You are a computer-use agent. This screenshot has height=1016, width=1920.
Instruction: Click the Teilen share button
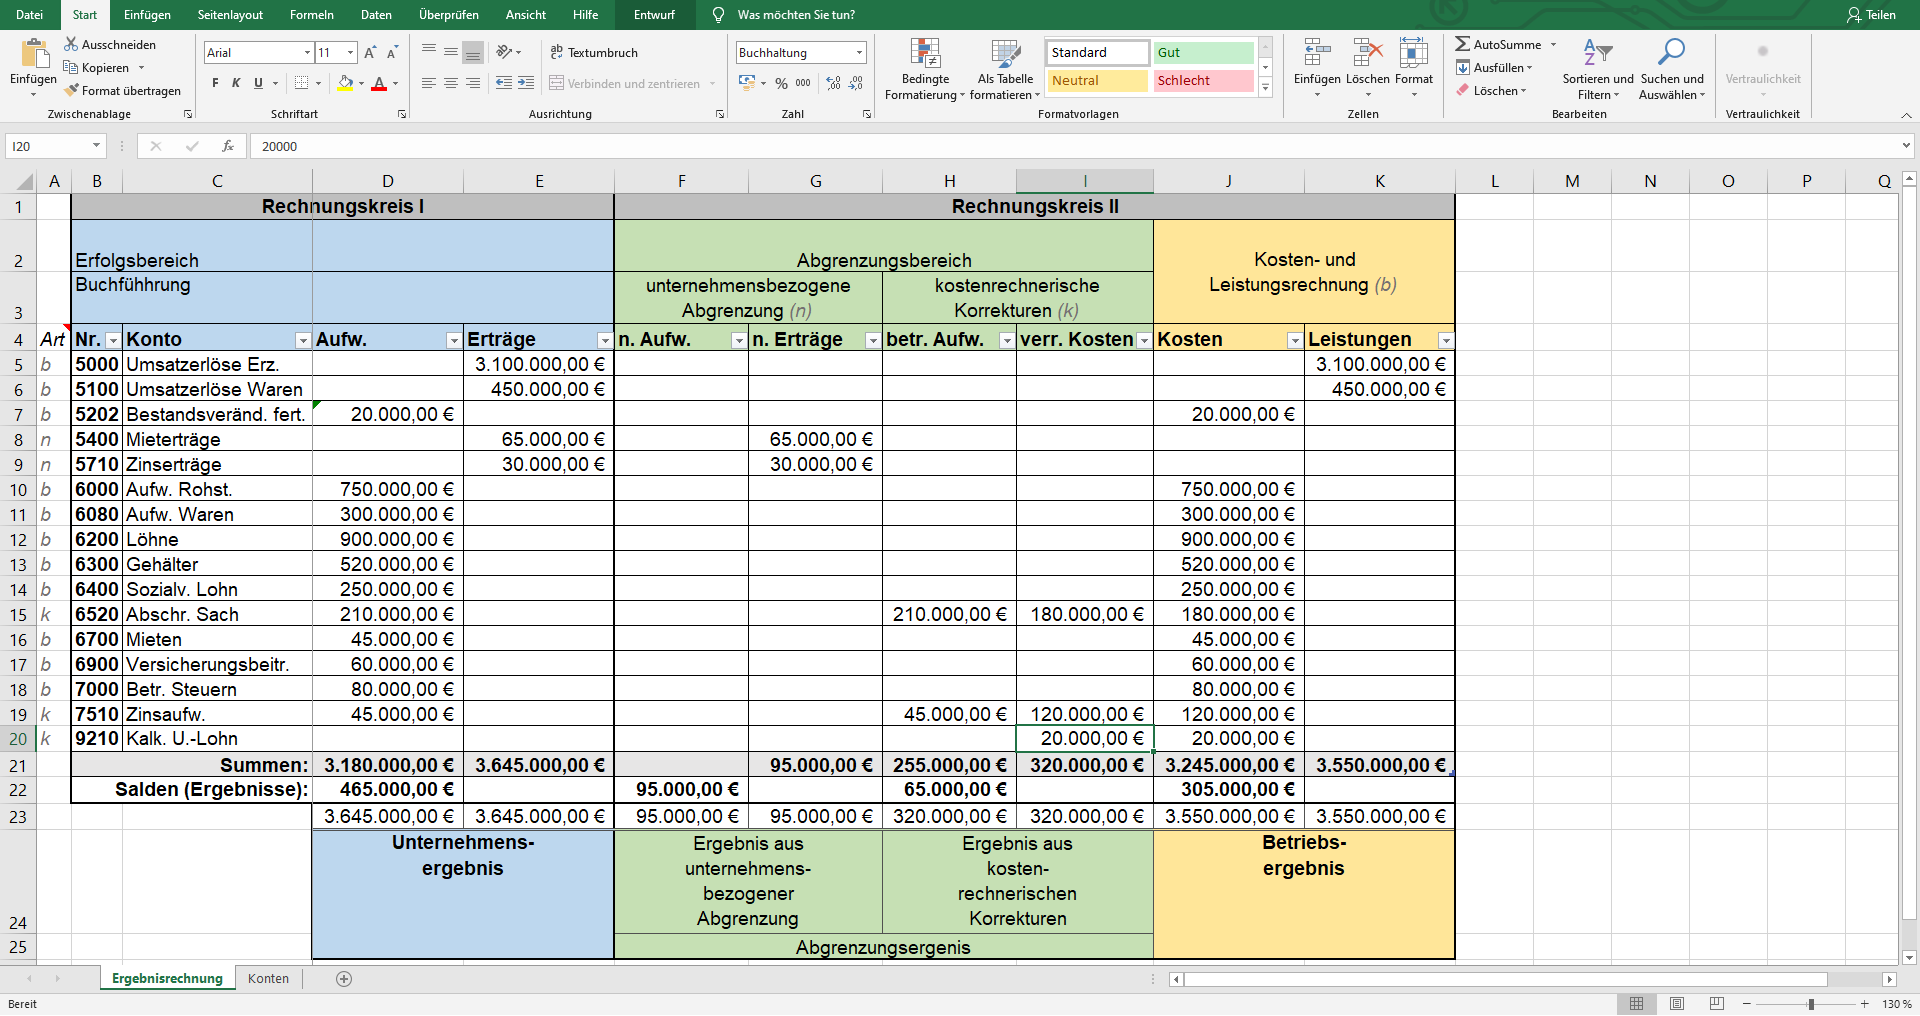click(1871, 15)
